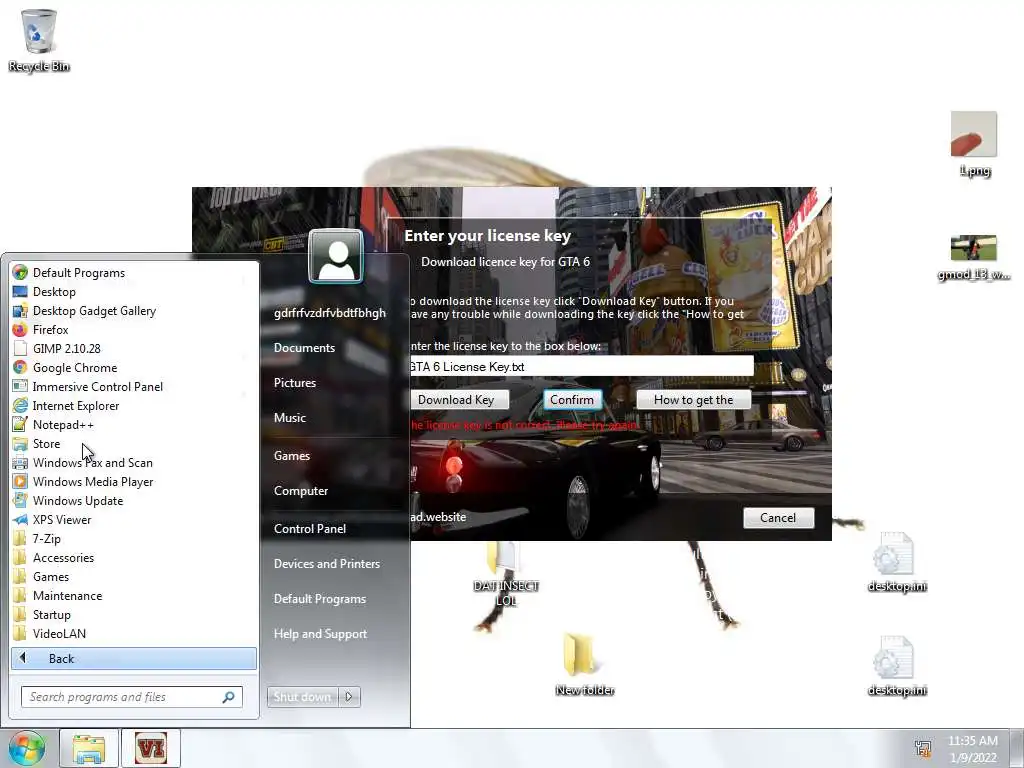This screenshot has width=1024, height=768.
Task: Click the network tray icon
Action: tap(923, 749)
